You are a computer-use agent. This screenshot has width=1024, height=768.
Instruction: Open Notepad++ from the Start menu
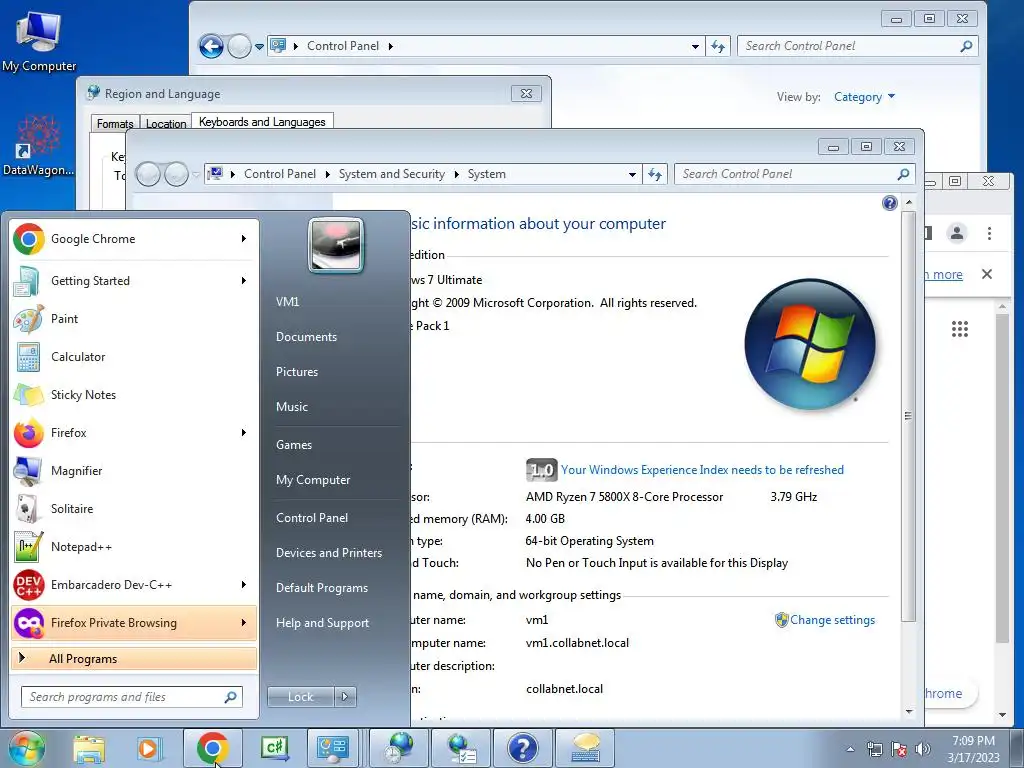[x=134, y=547]
